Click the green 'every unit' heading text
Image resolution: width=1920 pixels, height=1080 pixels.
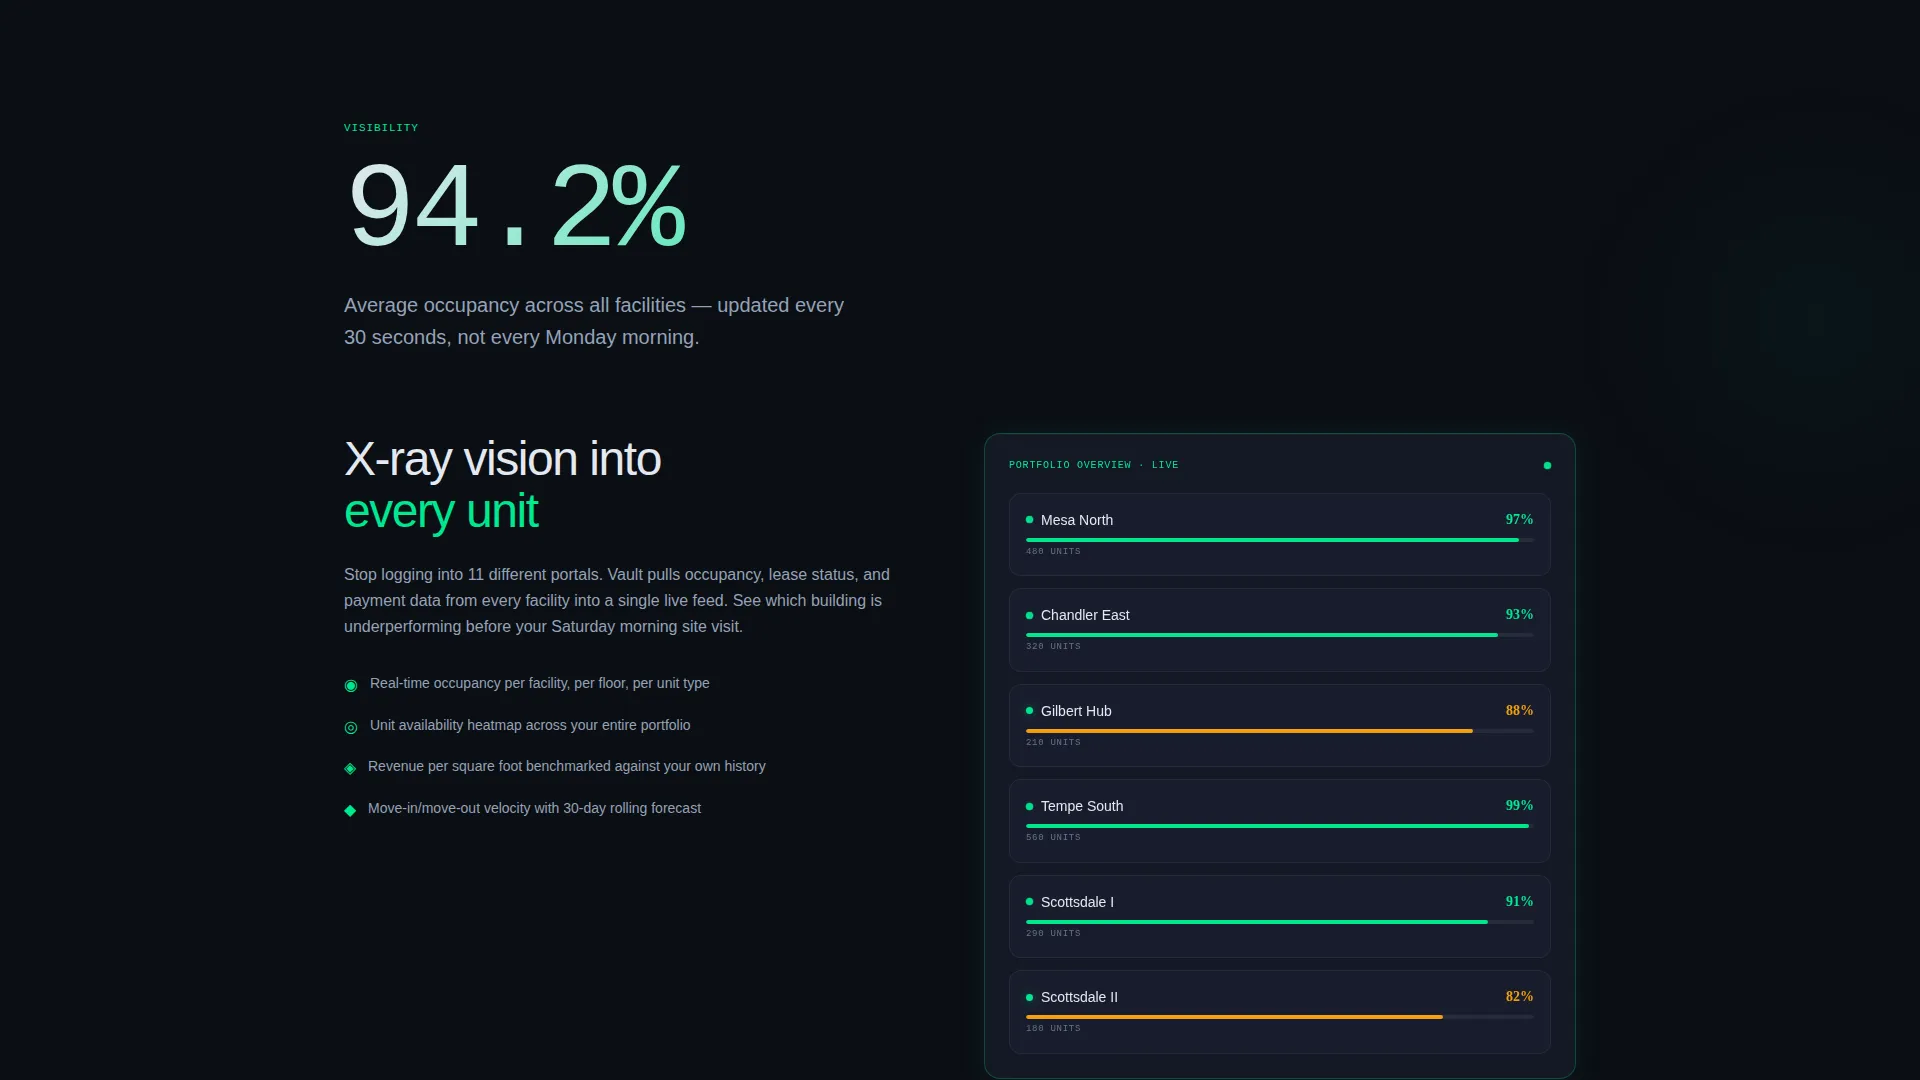(441, 511)
